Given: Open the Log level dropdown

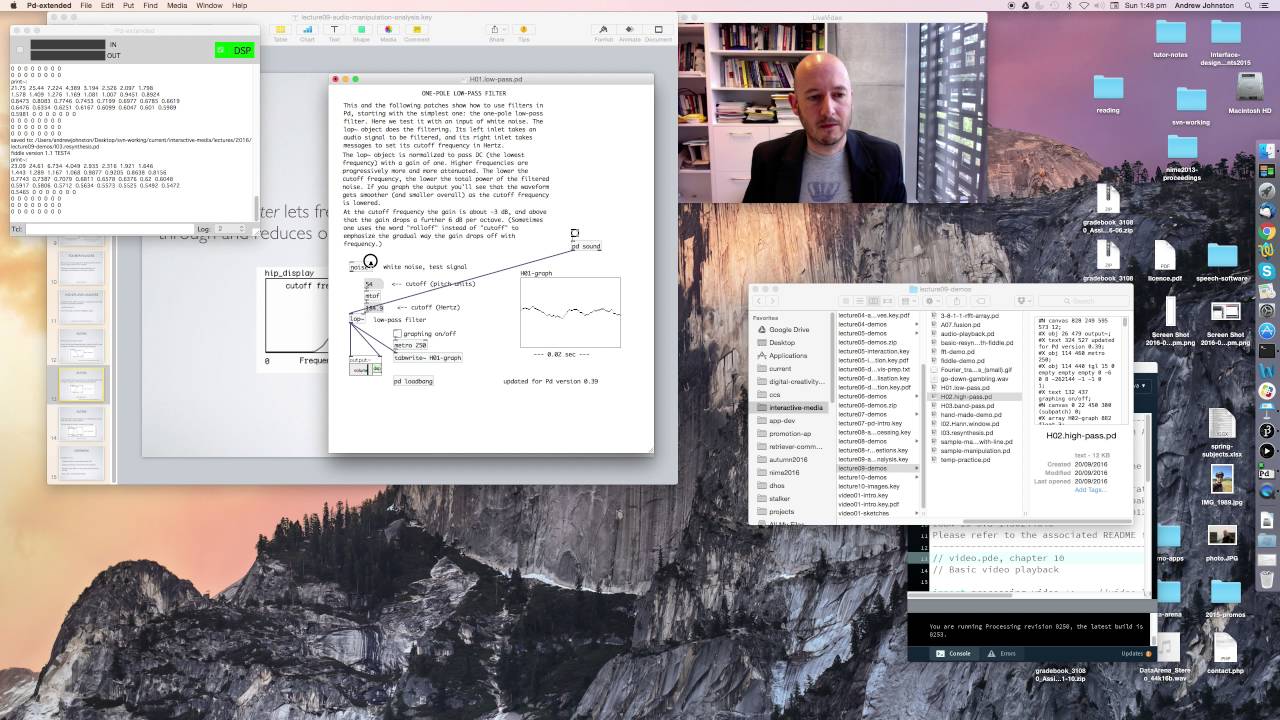Looking at the screenshot, I should pos(230,229).
